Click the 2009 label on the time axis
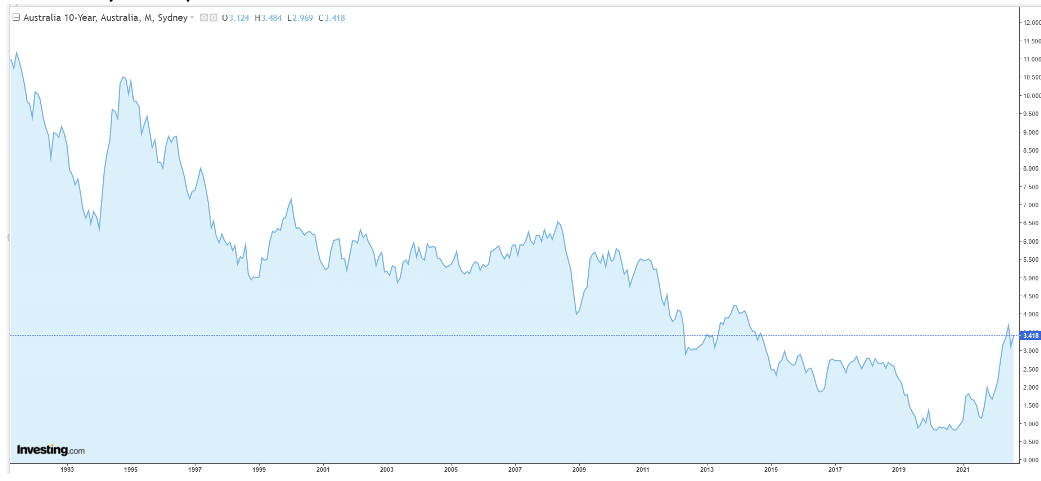 579,468
